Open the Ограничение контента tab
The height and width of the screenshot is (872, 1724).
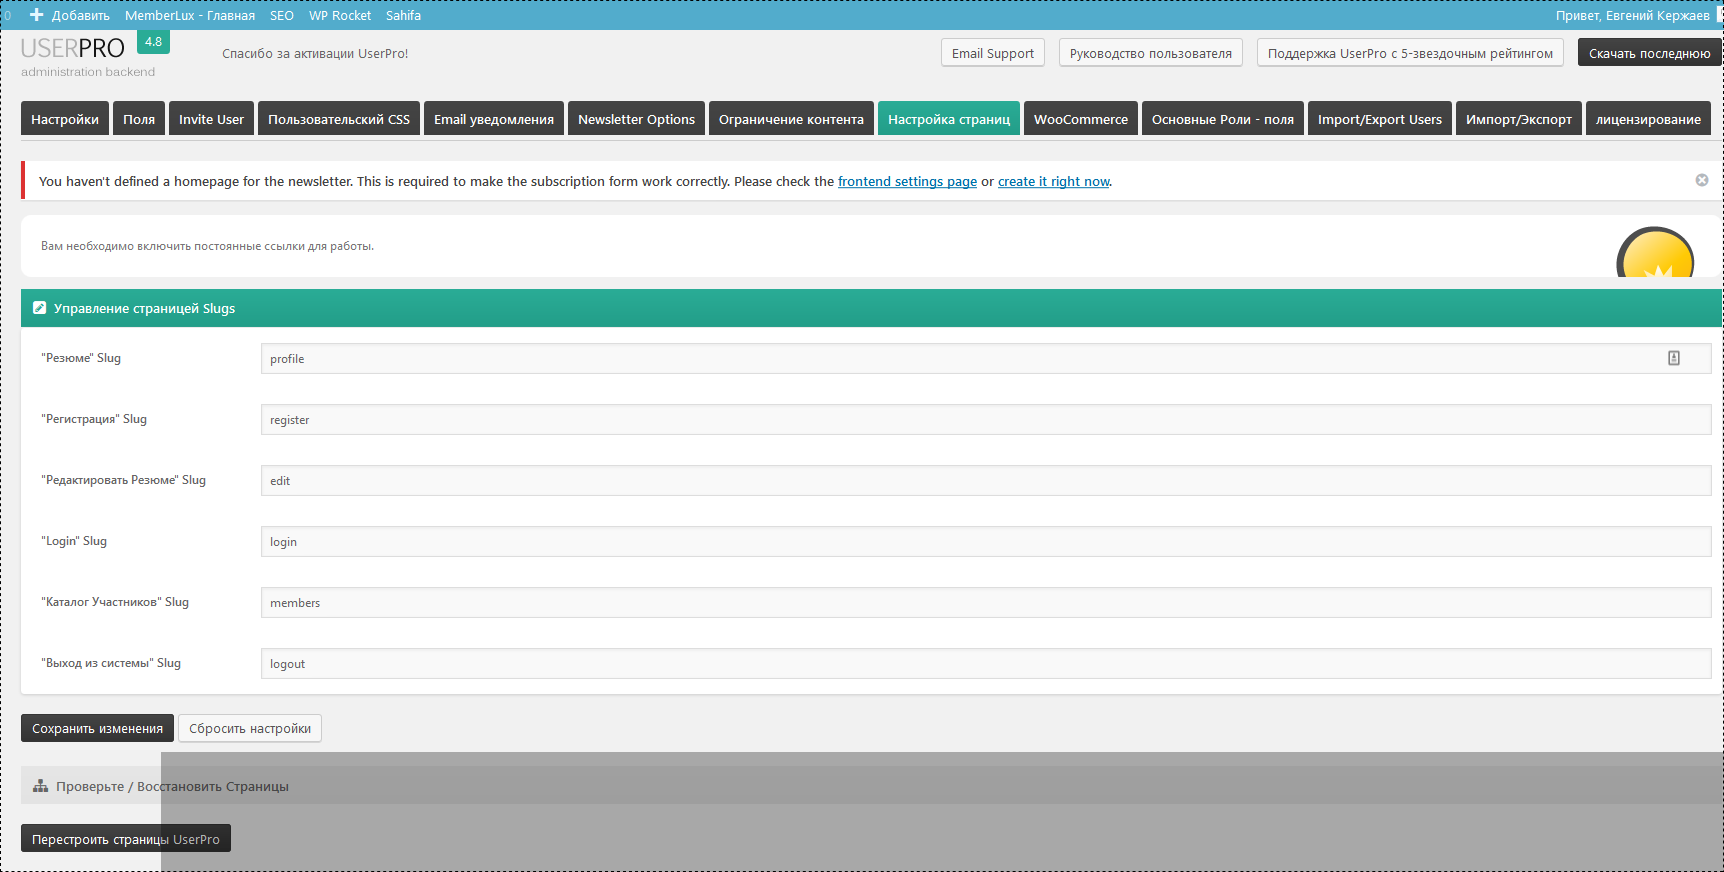pos(791,118)
